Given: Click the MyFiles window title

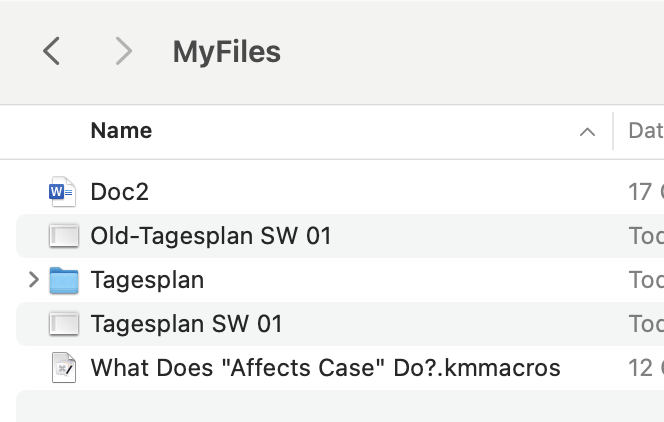Looking at the screenshot, I should click(x=227, y=52).
